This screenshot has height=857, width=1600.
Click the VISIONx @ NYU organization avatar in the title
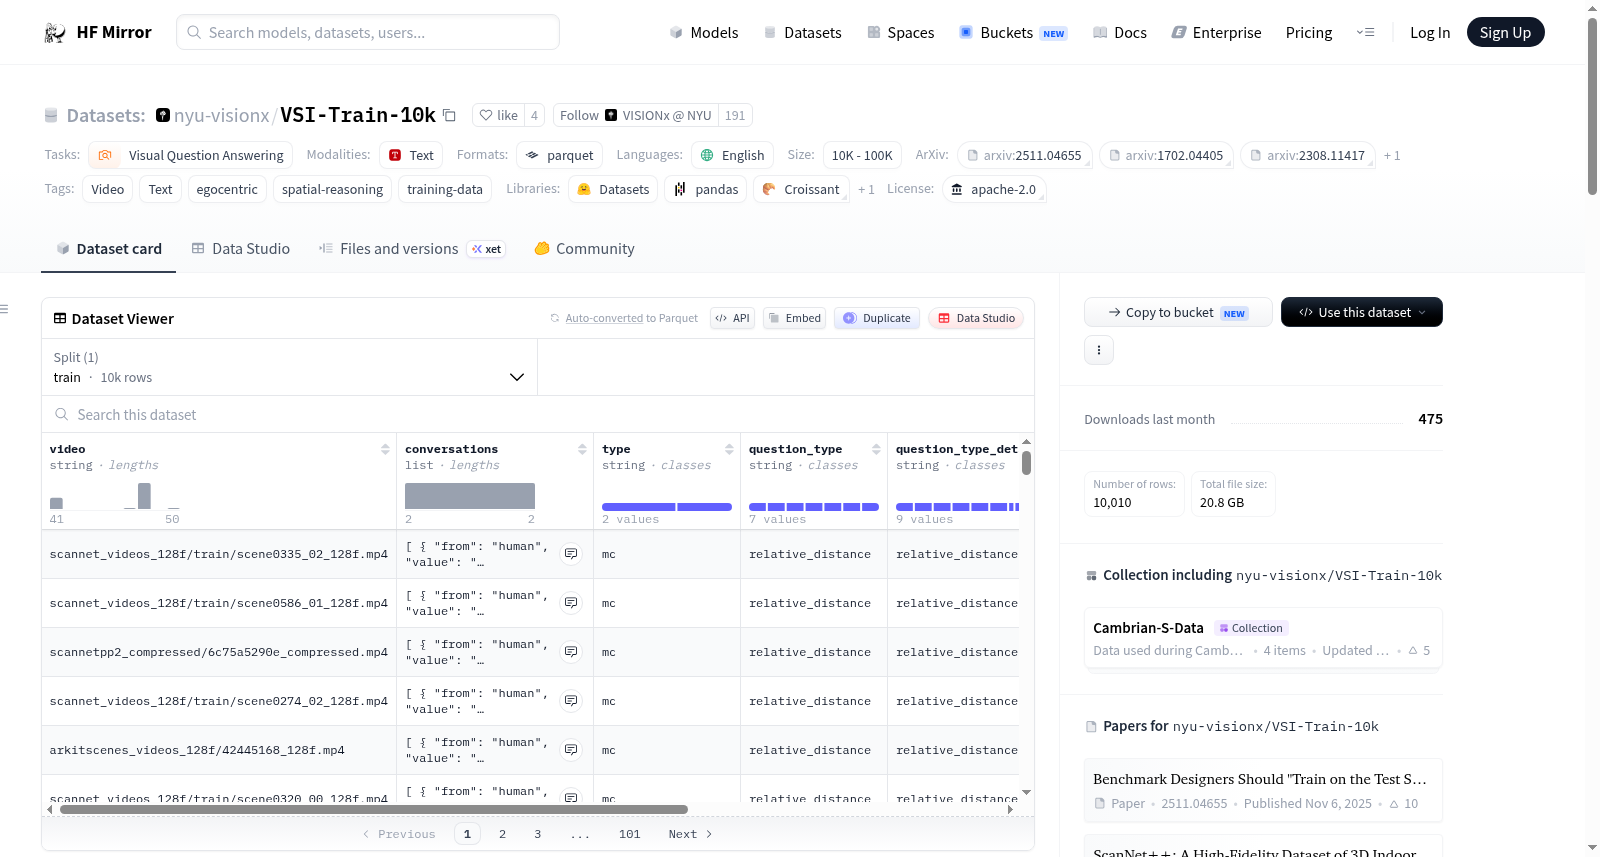click(163, 115)
